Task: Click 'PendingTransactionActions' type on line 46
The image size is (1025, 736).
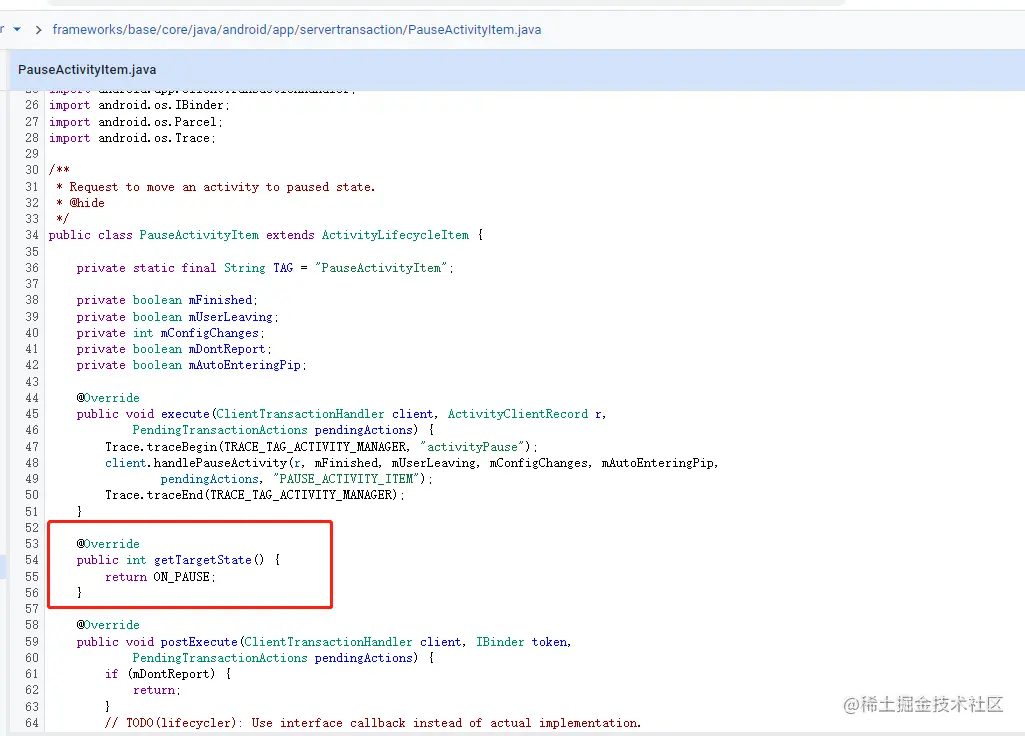Action: [x=220, y=429]
